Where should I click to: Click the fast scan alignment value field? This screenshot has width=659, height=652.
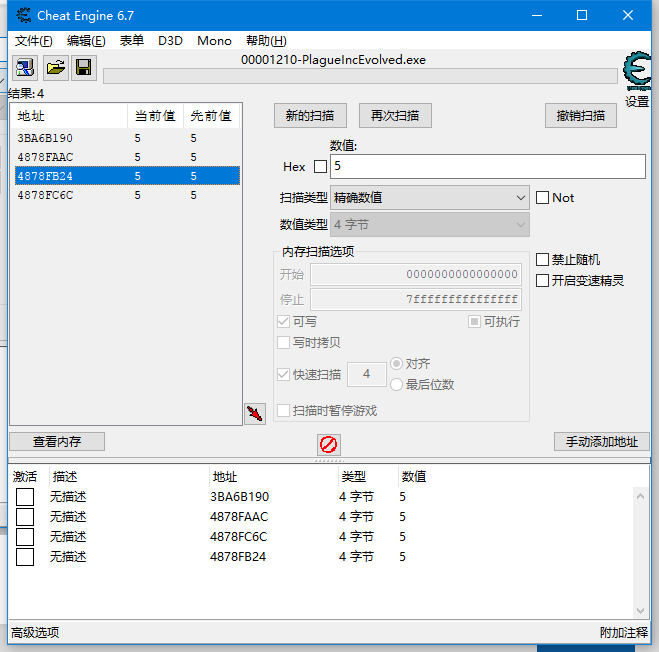366,374
